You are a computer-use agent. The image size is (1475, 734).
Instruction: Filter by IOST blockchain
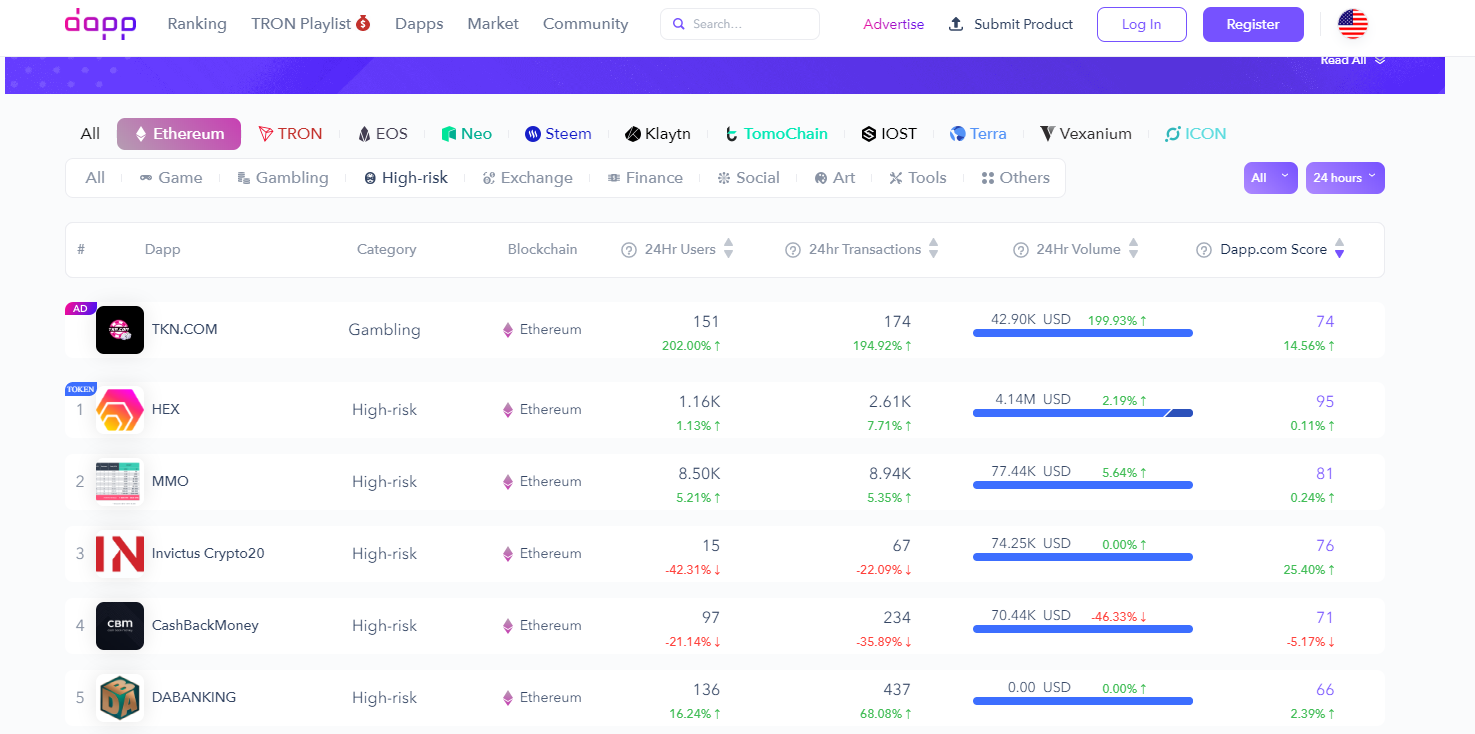889,134
